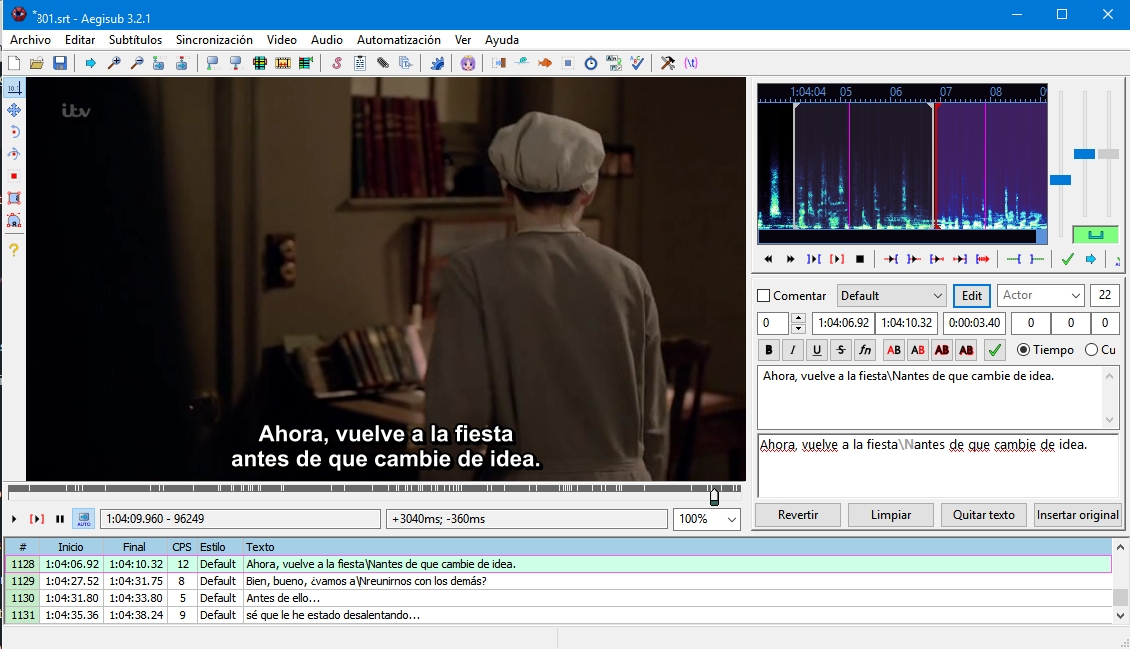Create a new subtitle file
This screenshot has height=649, width=1130.
14,63
